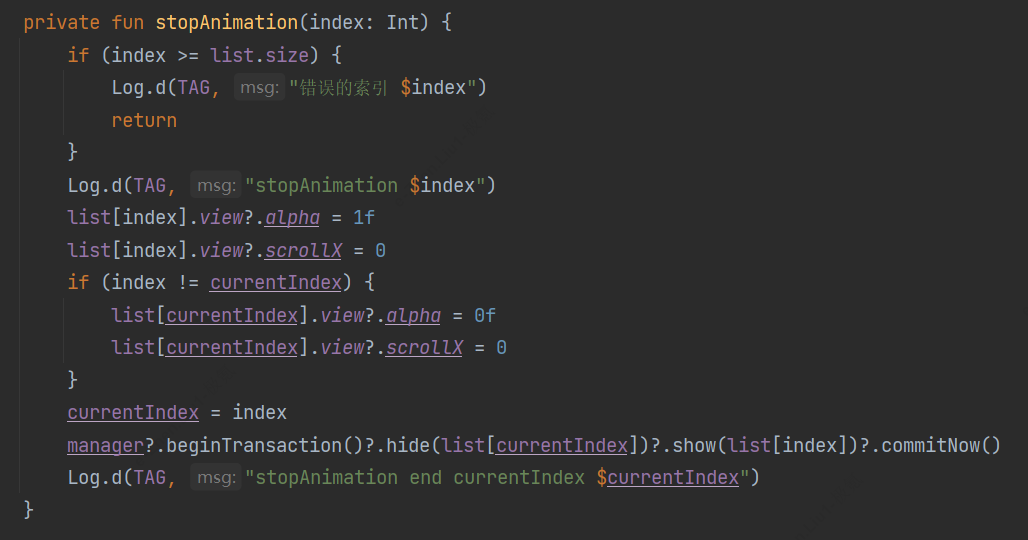This screenshot has height=540, width=1028.
Task: Click scrollX on the list[currentIndex] line
Action: [x=424, y=347]
